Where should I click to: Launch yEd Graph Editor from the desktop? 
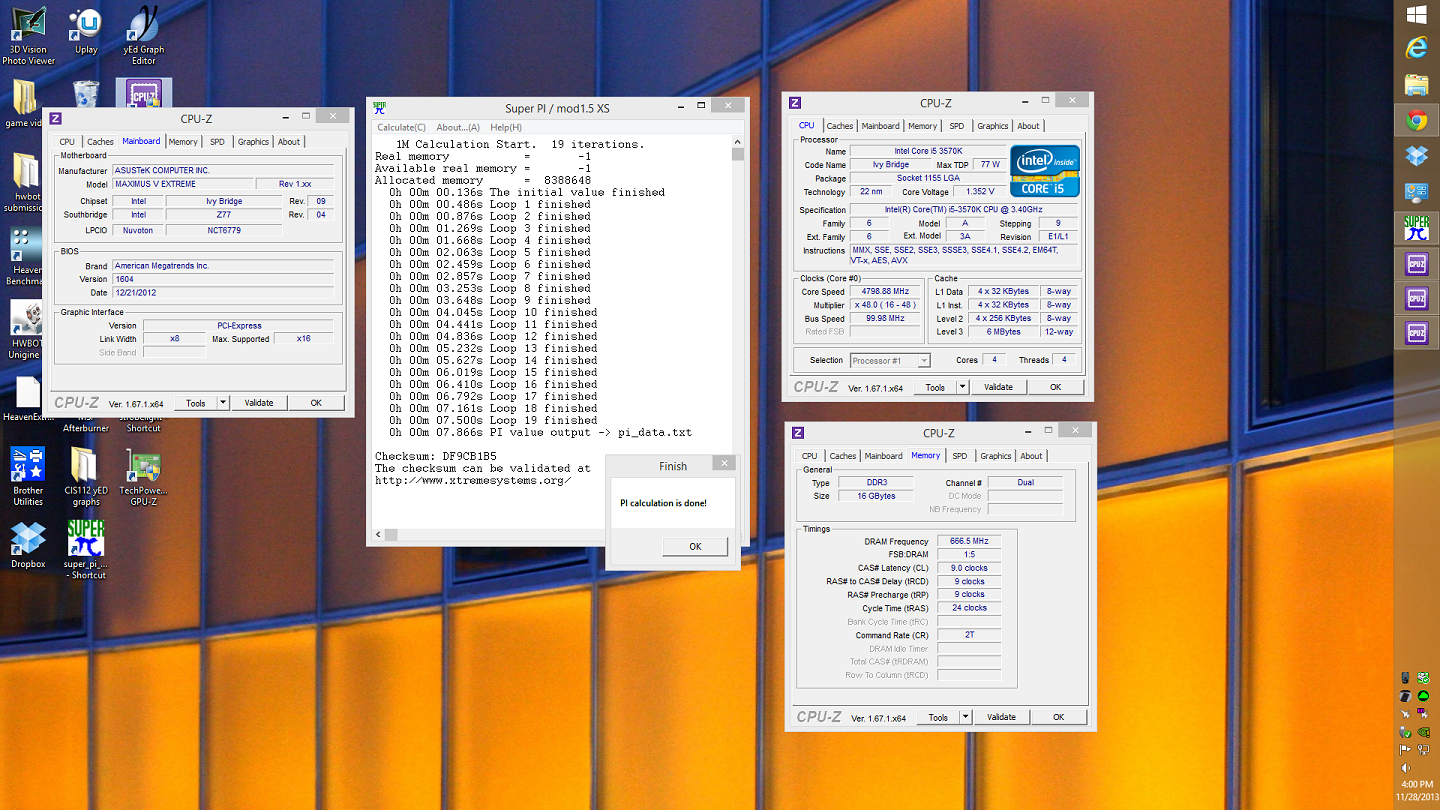[144, 36]
